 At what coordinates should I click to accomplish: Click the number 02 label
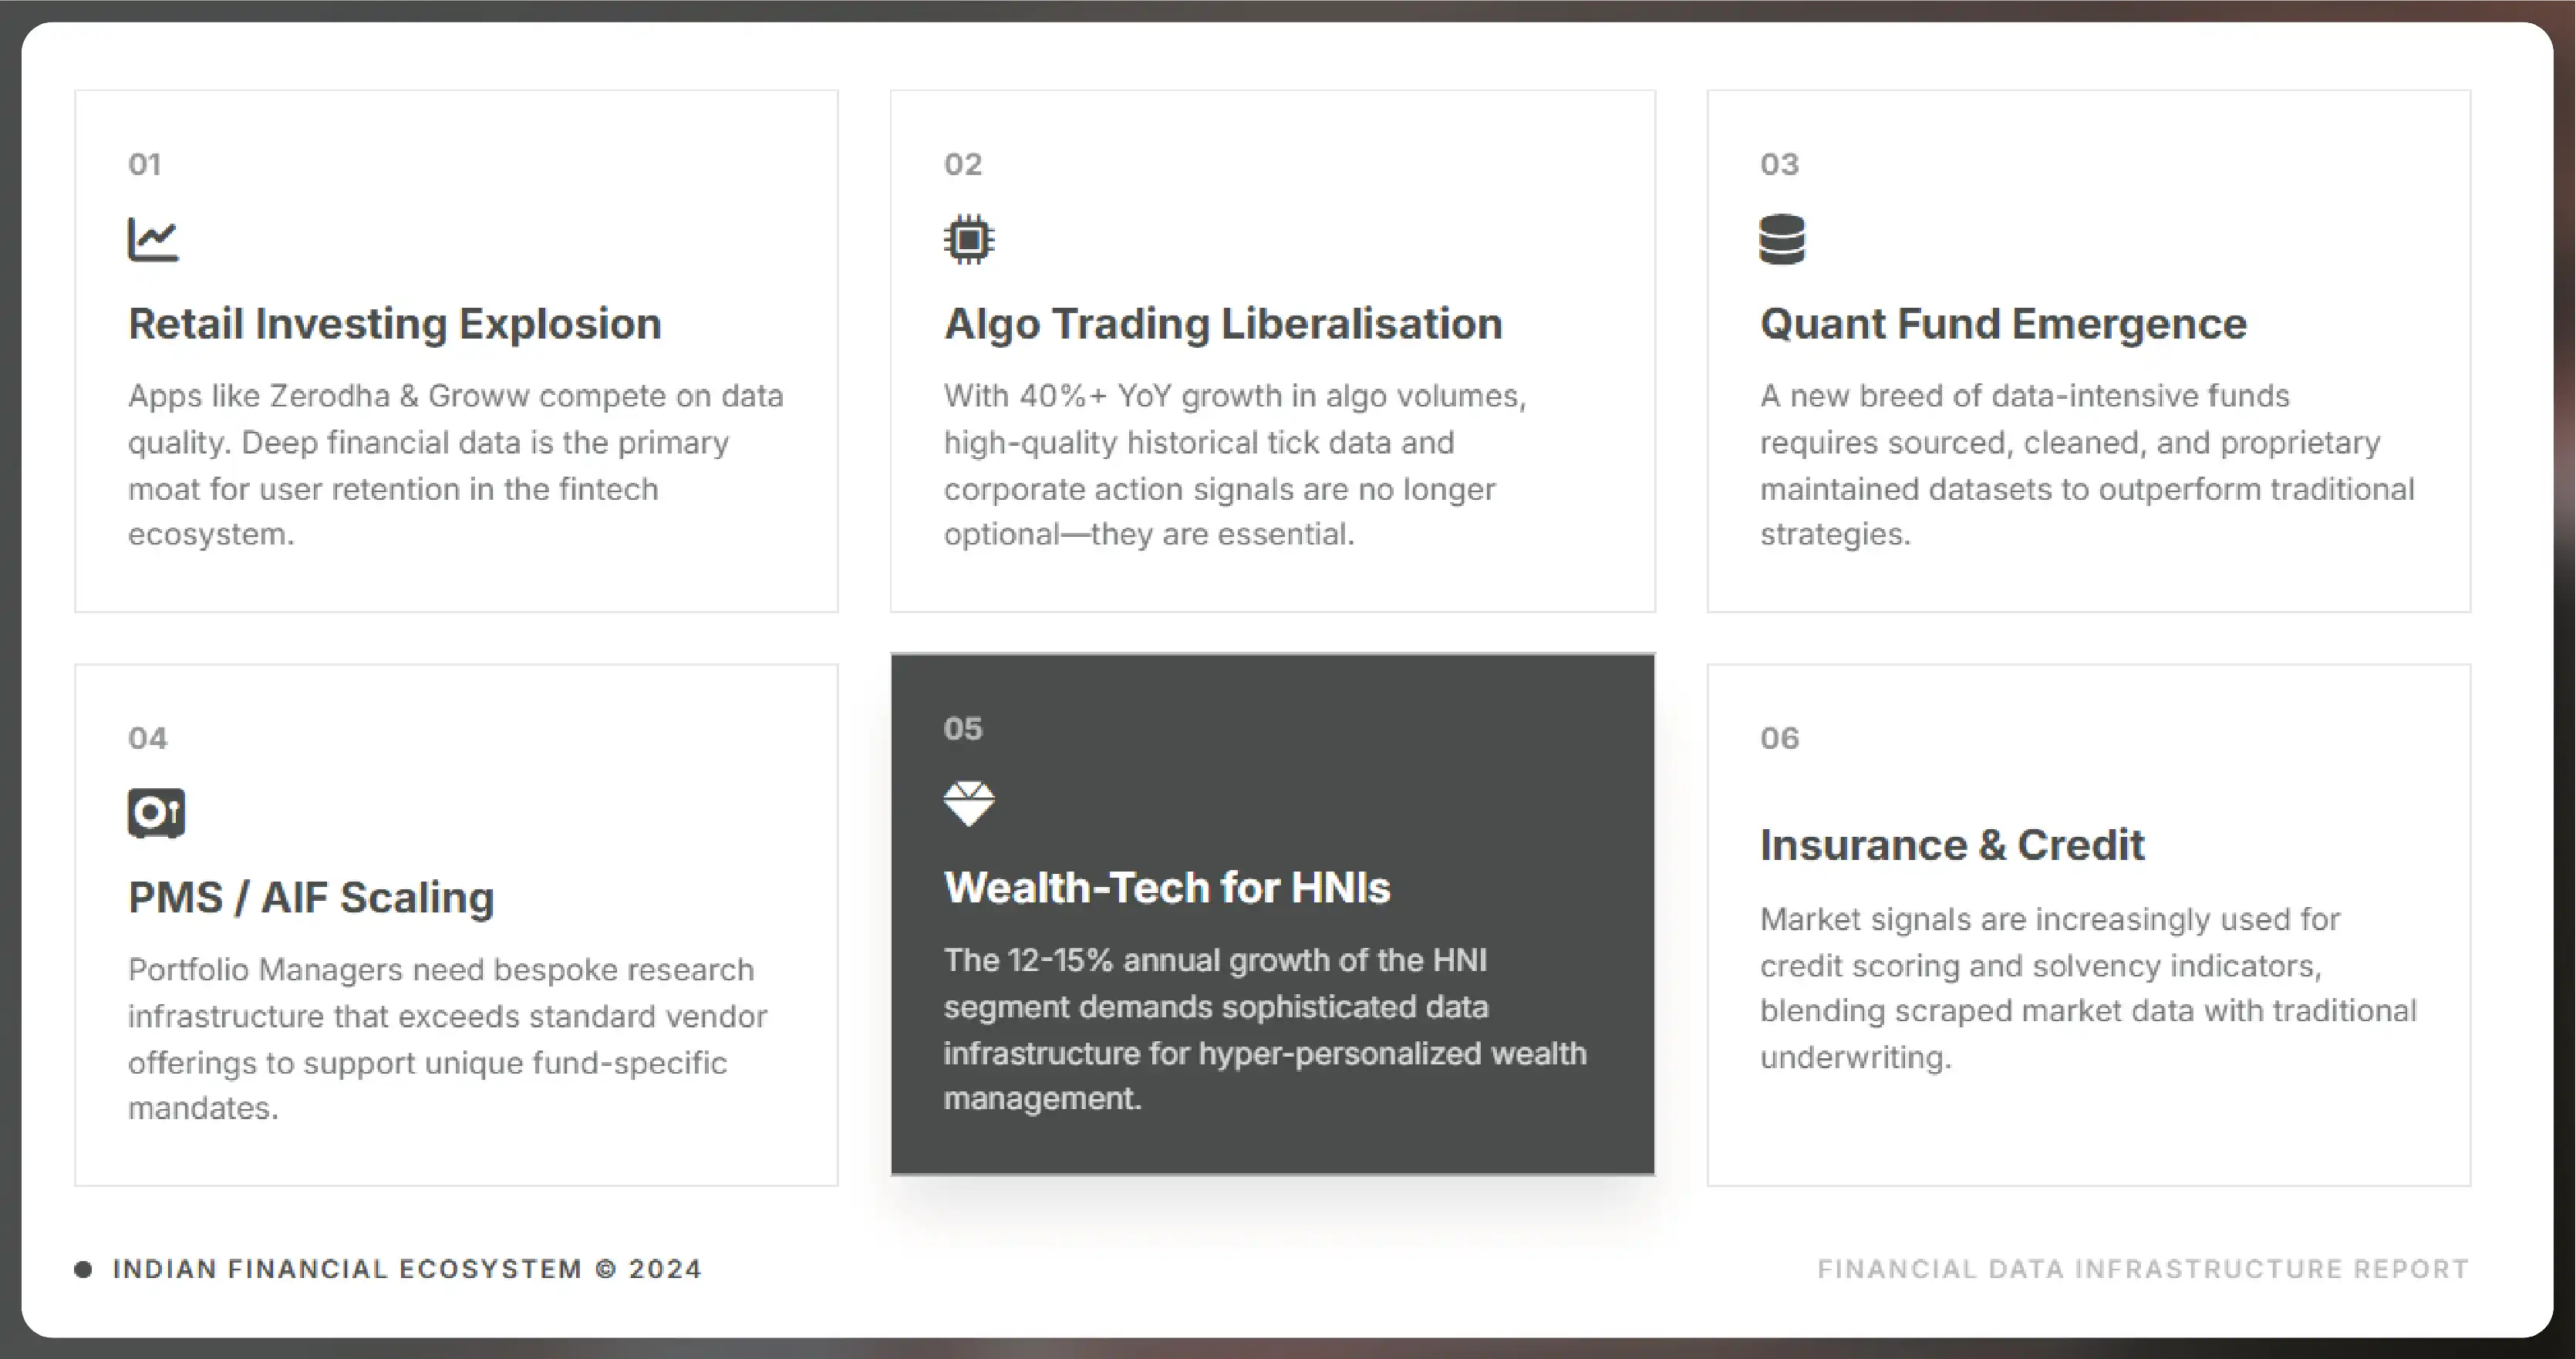click(963, 164)
